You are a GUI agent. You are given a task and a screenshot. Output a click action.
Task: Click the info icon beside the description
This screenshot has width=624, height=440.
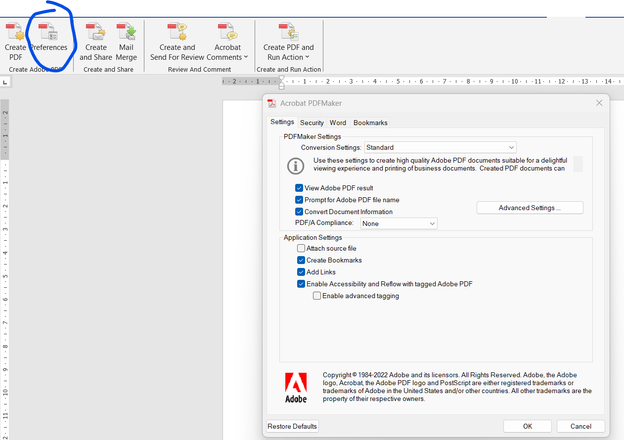pos(296,165)
